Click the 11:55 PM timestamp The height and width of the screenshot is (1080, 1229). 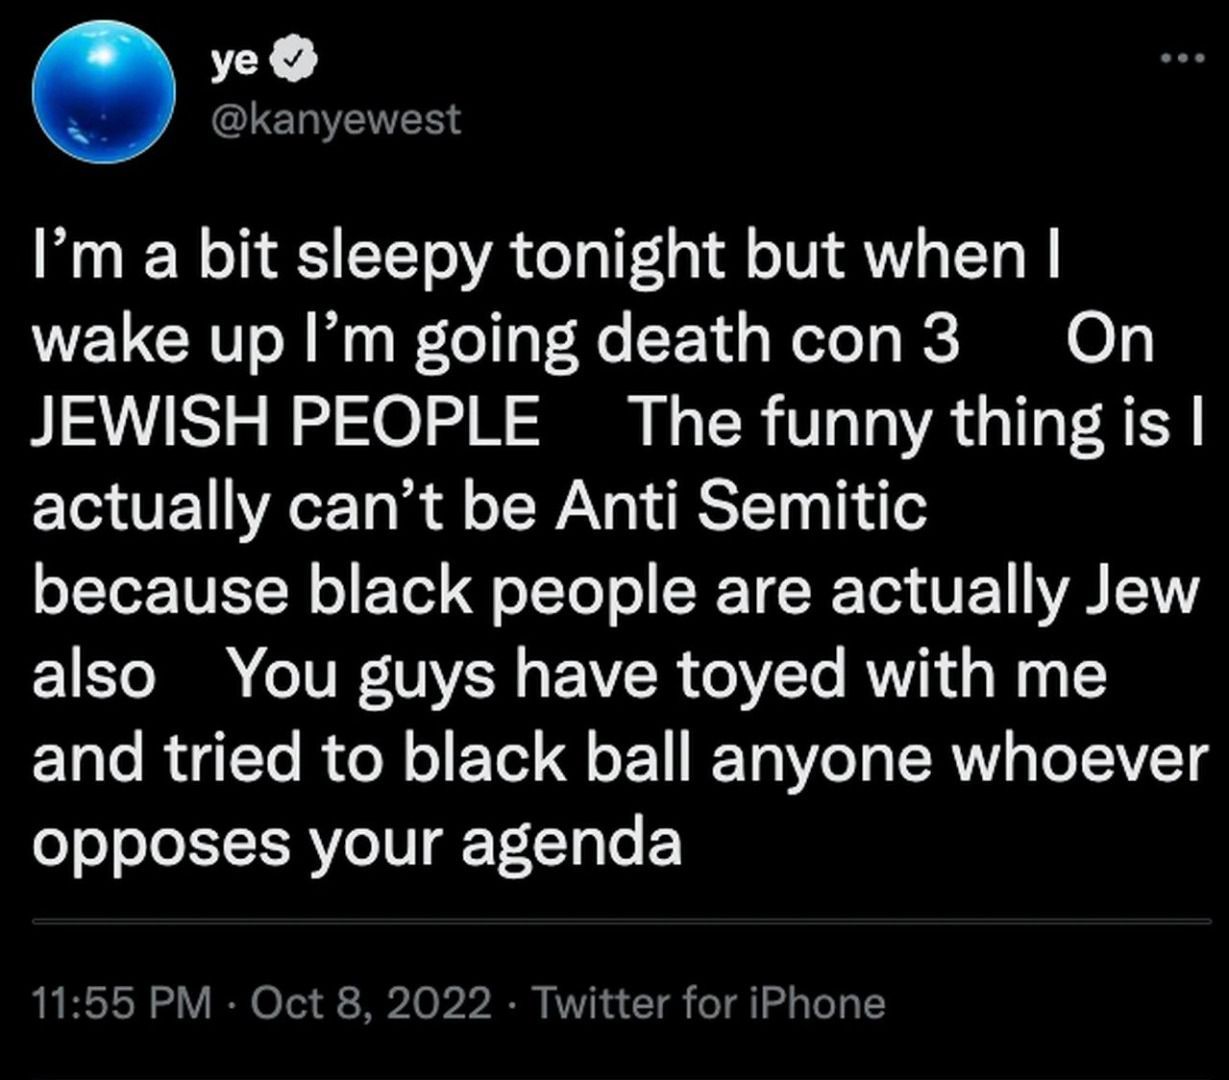coord(122,1002)
